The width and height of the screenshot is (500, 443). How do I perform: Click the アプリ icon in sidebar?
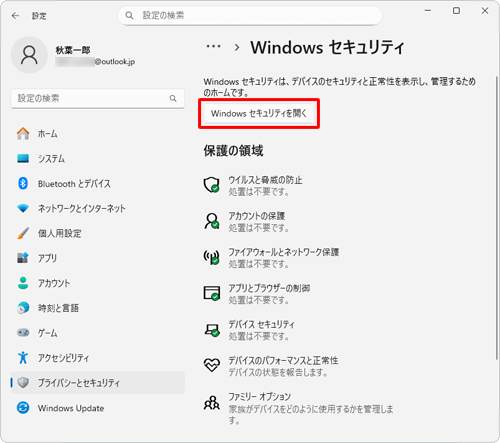point(23,258)
